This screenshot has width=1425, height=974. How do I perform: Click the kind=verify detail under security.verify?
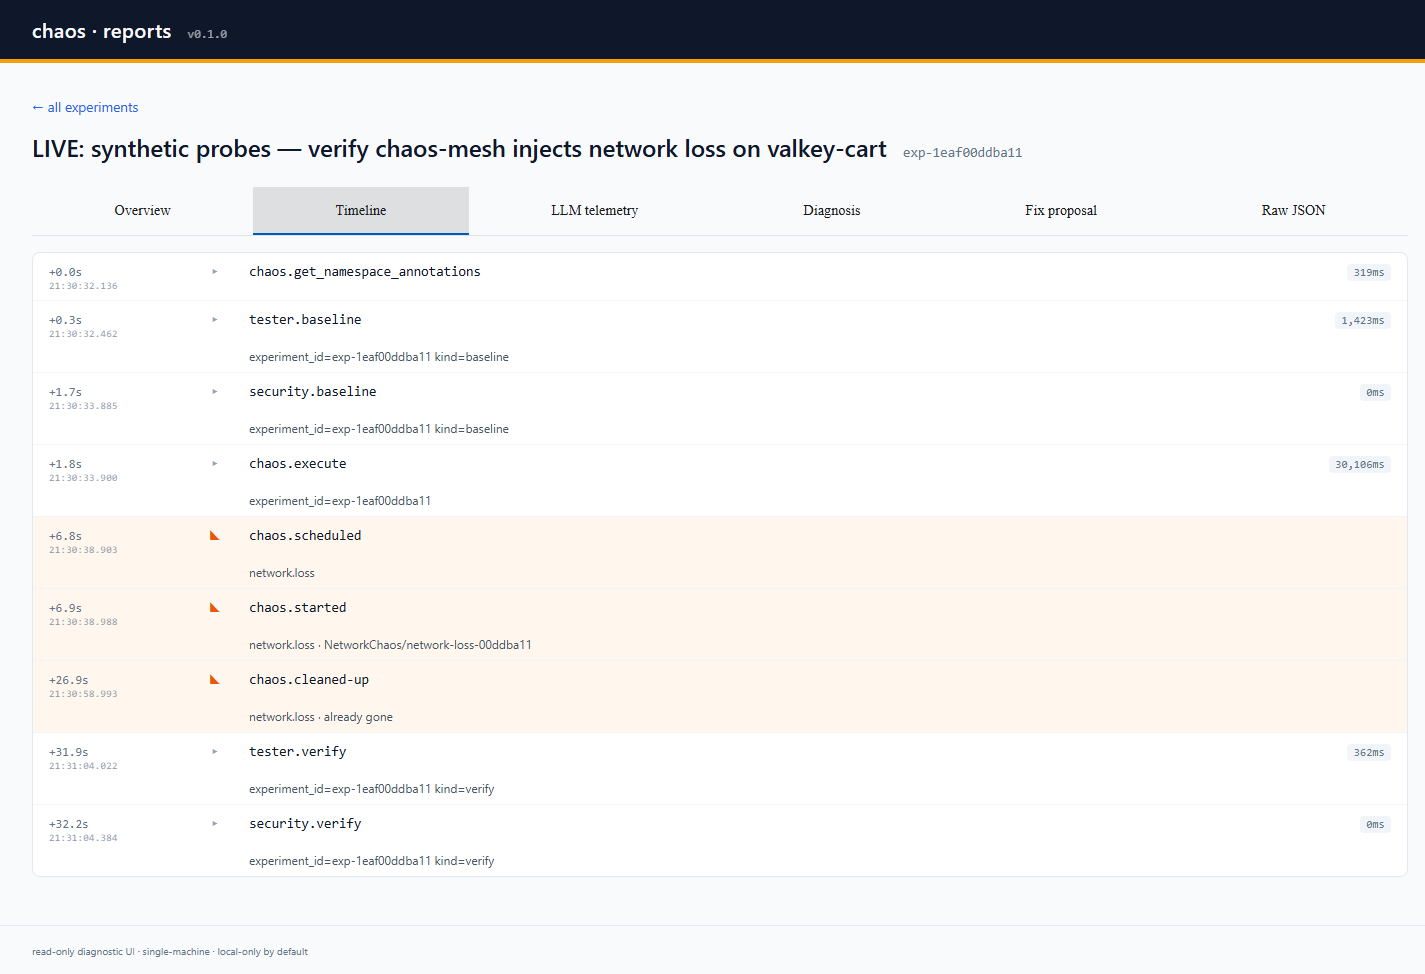tap(465, 861)
